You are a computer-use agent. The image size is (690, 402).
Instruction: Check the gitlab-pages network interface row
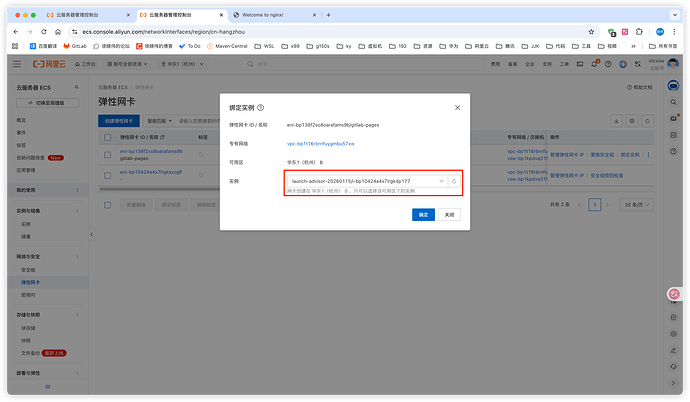[x=109, y=154]
